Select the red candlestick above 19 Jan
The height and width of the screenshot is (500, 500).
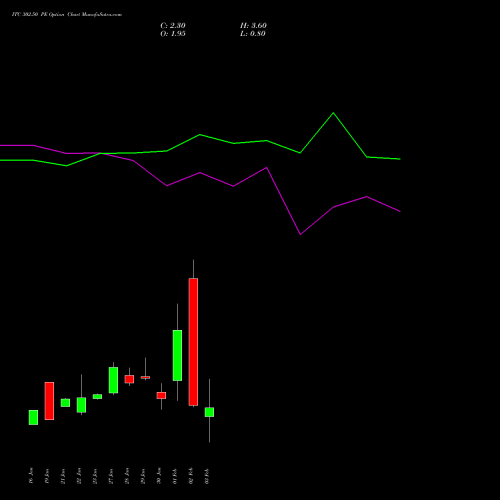coord(49,401)
